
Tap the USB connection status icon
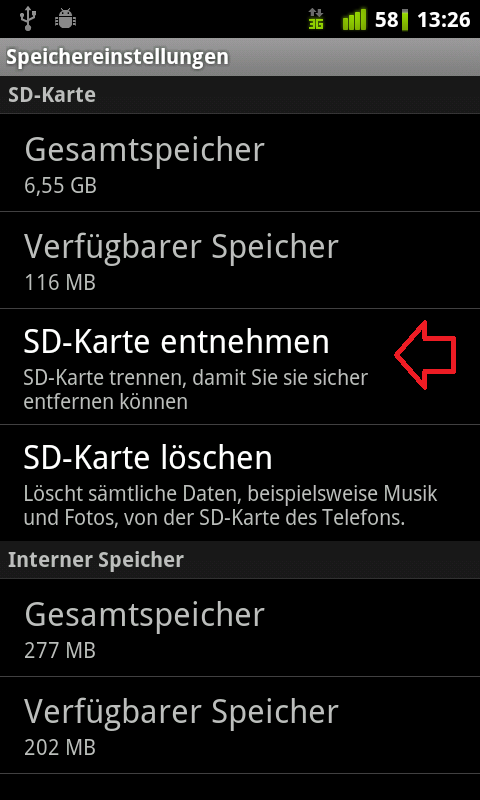pos(29,19)
